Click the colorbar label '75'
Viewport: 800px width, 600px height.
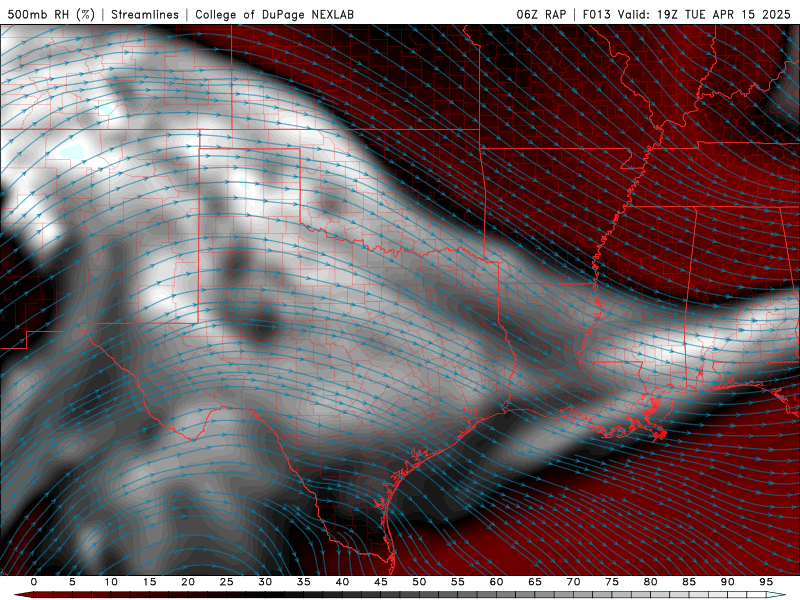coord(612,582)
